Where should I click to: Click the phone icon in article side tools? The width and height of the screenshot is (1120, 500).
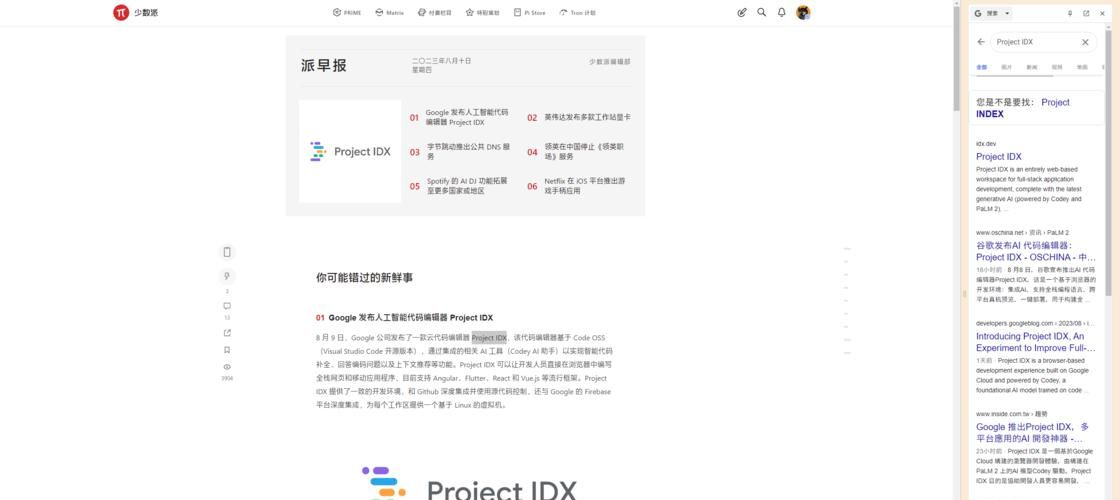pyautogui.click(x=227, y=251)
